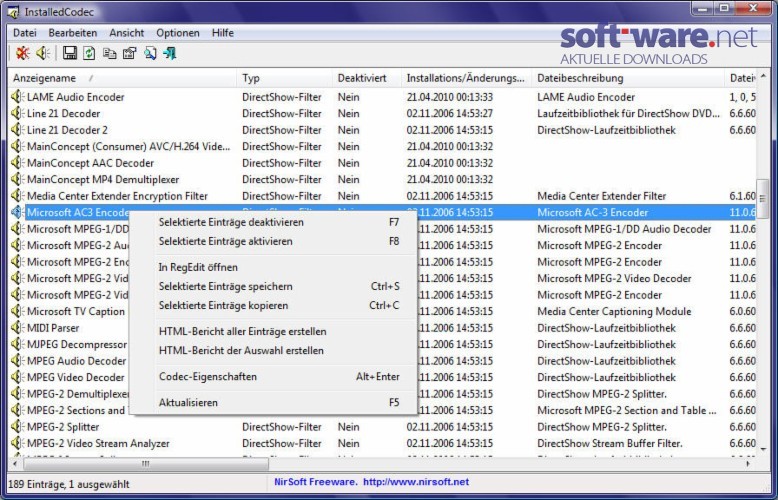
Task: Choose 'Selektierte Einträge kopieren' in context menu
Action: click(x=273, y=306)
